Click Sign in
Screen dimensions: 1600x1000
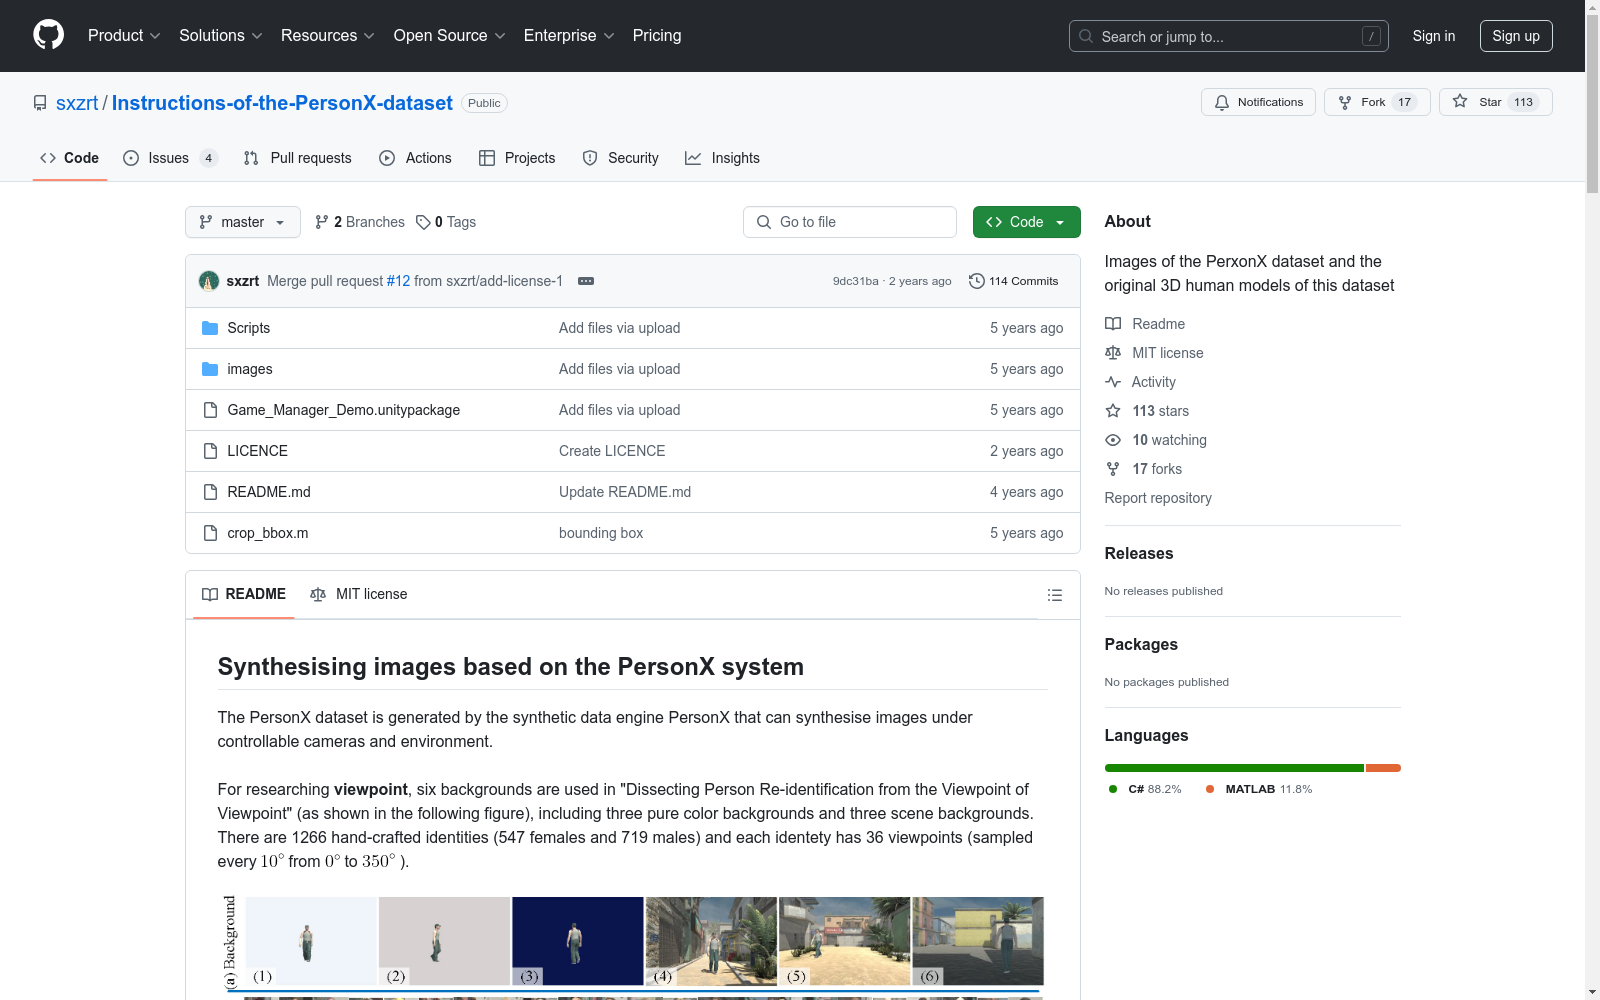(x=1434, y=36)
